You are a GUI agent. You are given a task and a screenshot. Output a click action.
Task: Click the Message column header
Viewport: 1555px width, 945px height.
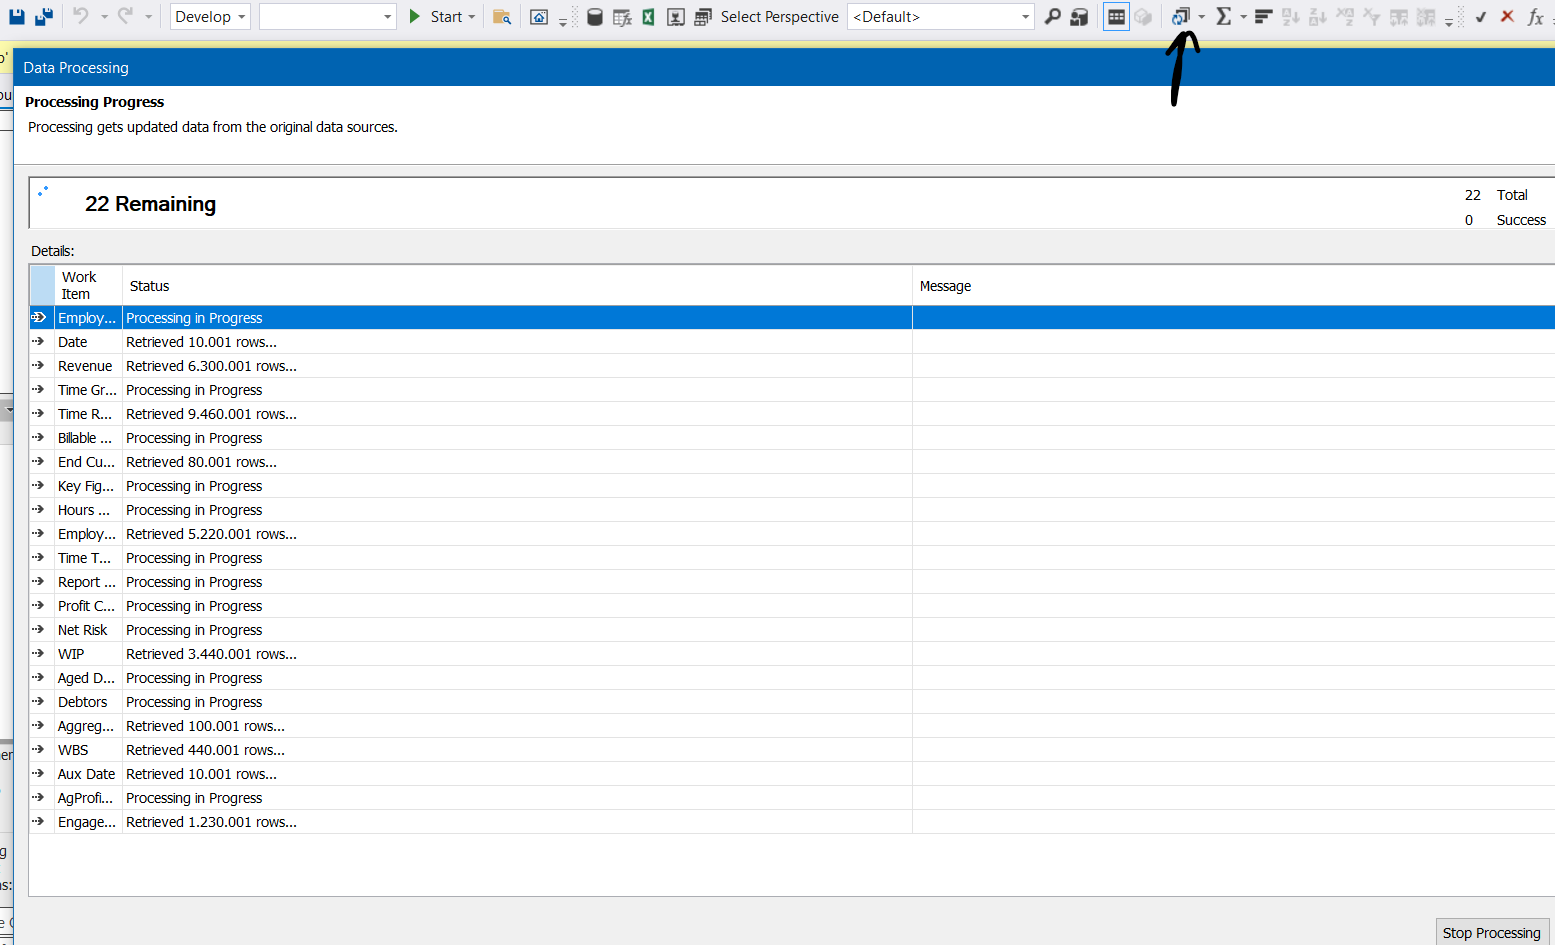coord(1233,286)
